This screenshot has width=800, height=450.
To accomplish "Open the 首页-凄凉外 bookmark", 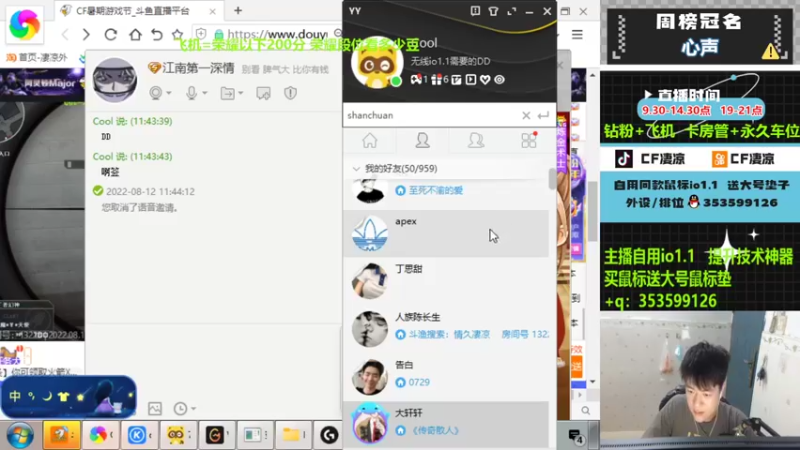I will pos(37,58).
